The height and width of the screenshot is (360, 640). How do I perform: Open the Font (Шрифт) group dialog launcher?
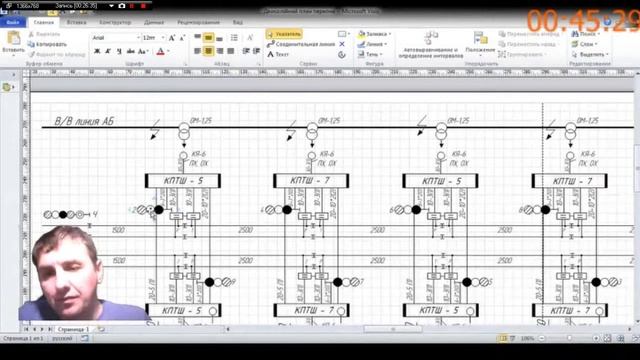click(185, 64)
